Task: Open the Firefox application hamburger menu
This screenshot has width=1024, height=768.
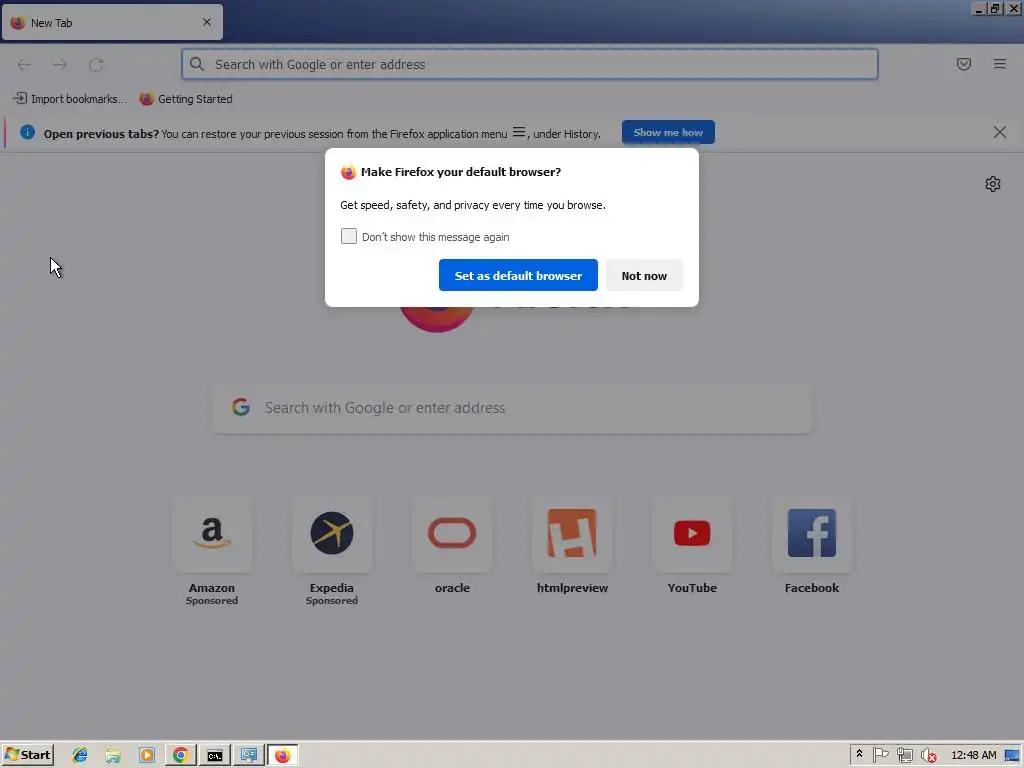Action: click(1000, 64)
